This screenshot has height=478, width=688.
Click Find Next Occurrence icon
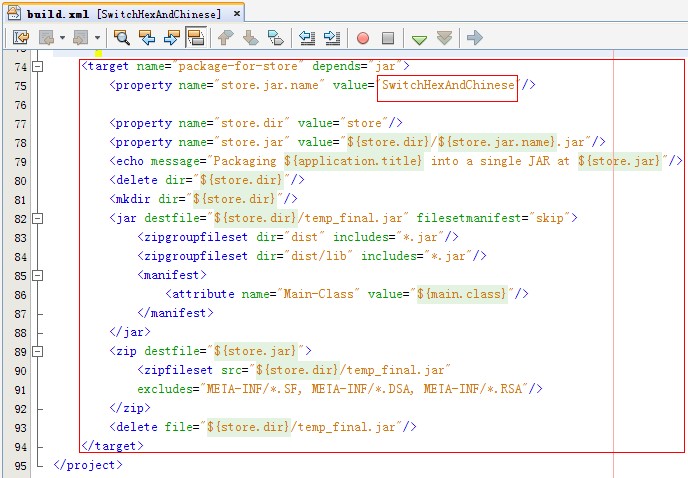tap(172, 38)
